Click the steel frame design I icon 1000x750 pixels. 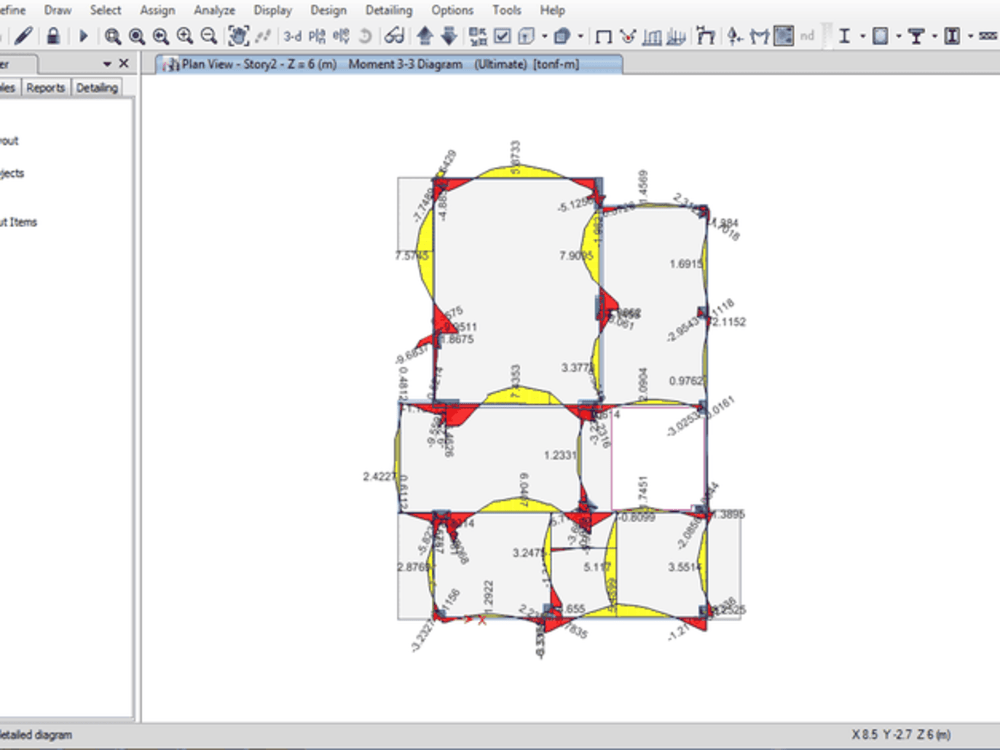[x=844, y=36]
